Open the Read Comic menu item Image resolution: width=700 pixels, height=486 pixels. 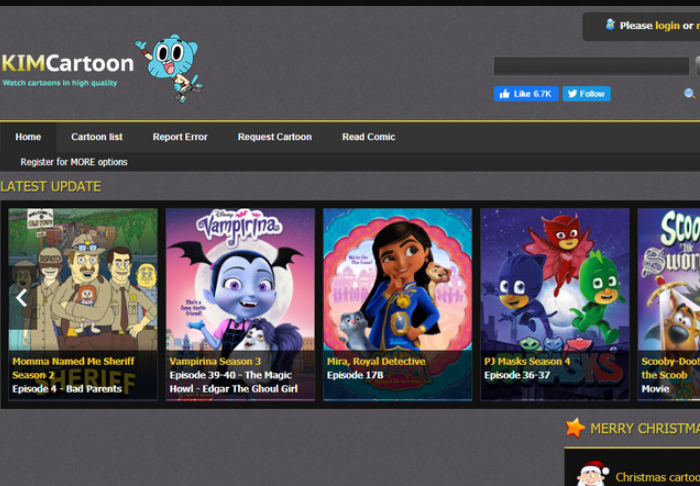(x=368, y=137)
